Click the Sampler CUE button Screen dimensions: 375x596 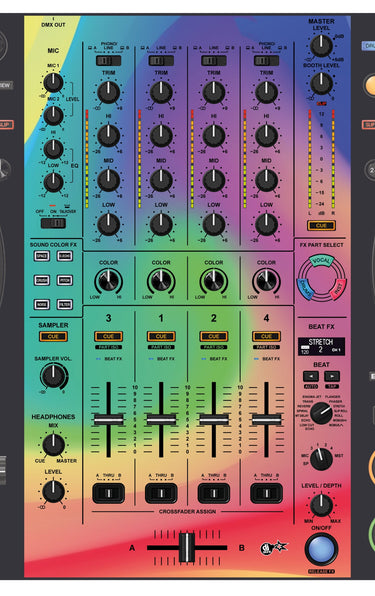tap(53, 336)
